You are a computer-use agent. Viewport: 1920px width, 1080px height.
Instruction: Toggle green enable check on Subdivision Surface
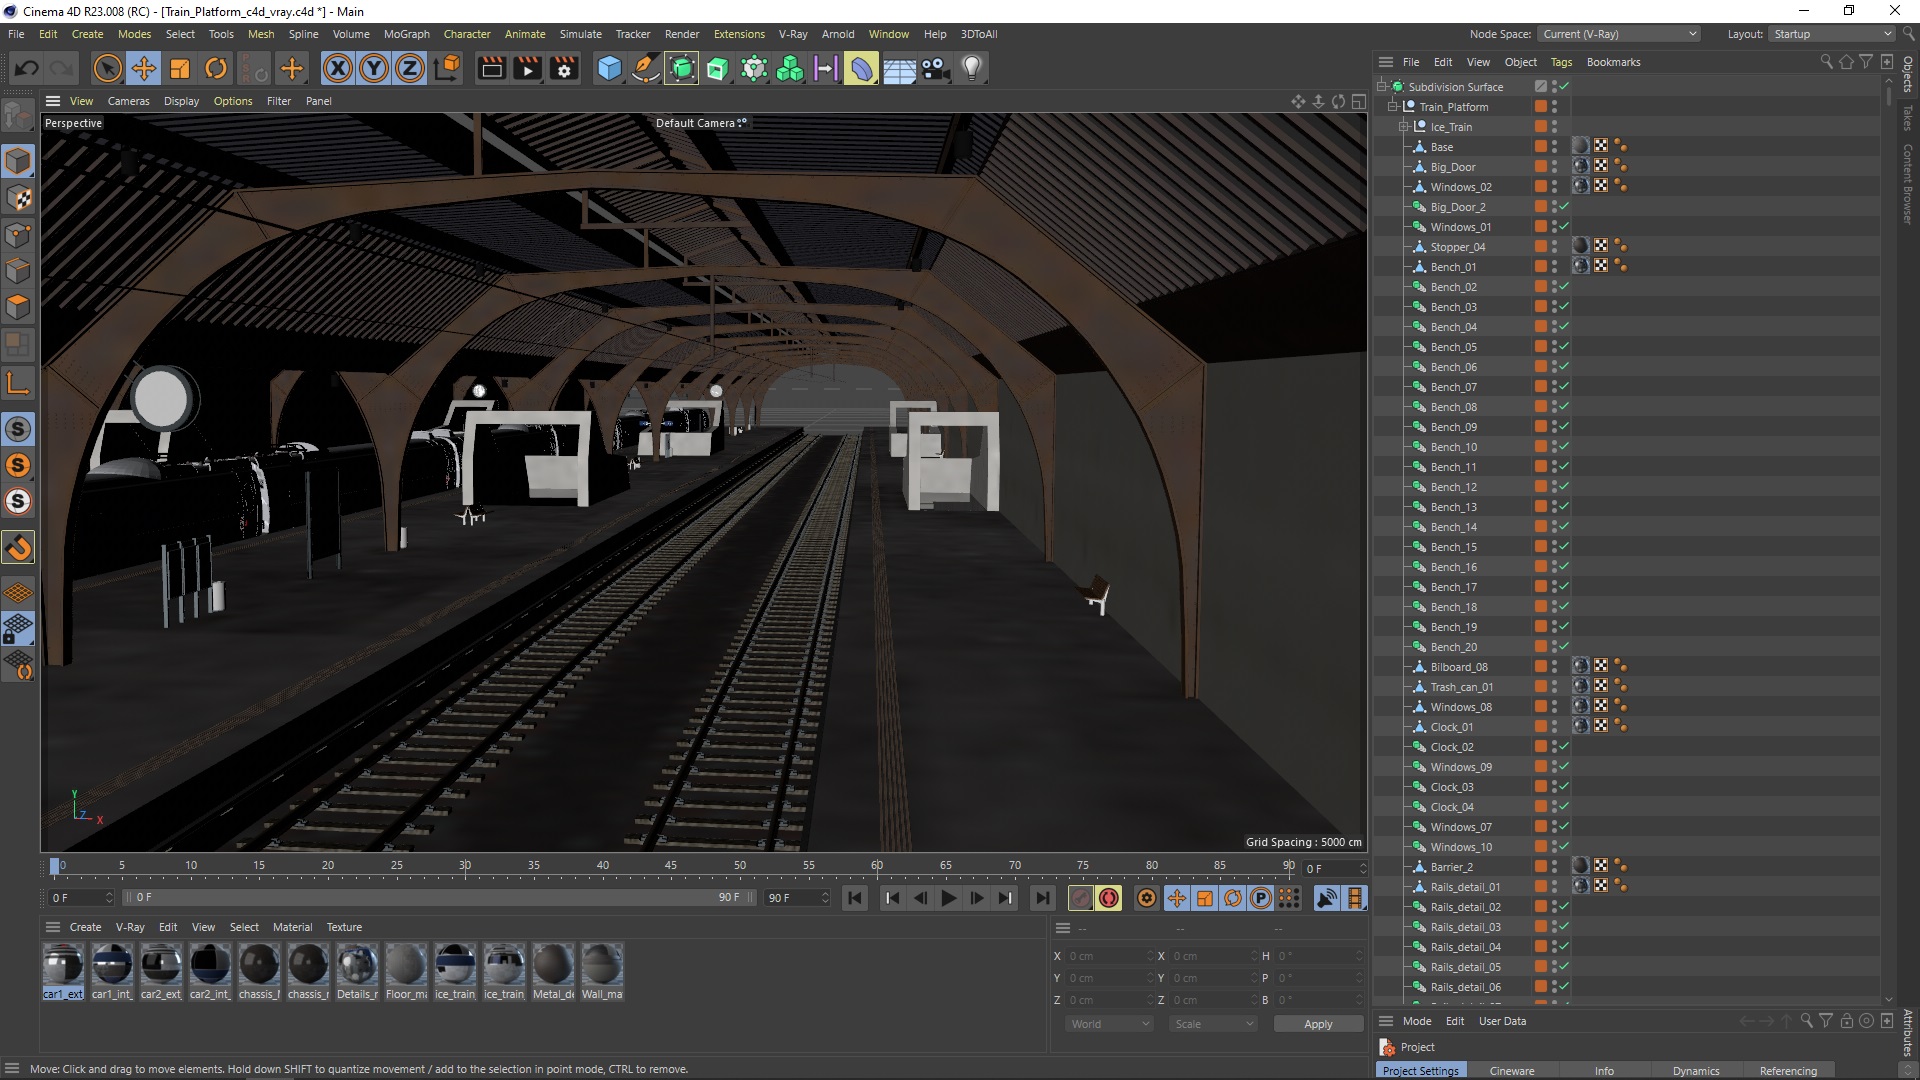[x=1564, y=87]
